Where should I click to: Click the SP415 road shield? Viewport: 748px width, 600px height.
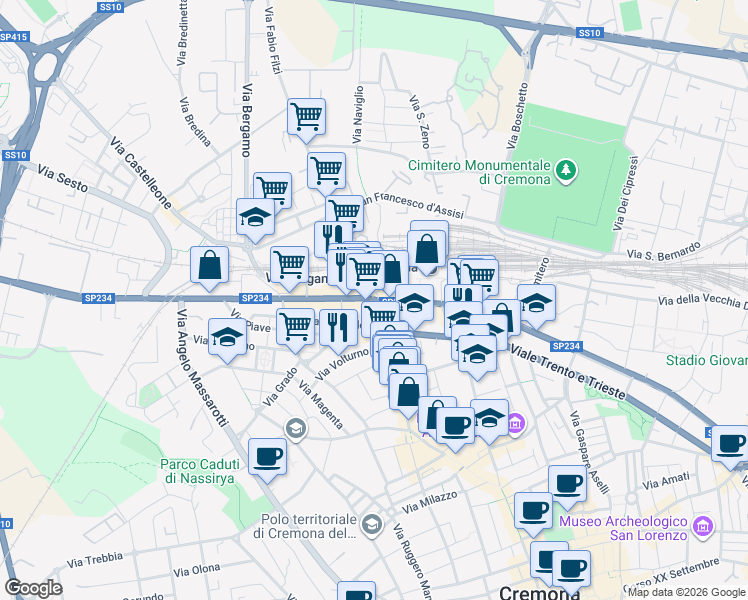tap(14, 37)
